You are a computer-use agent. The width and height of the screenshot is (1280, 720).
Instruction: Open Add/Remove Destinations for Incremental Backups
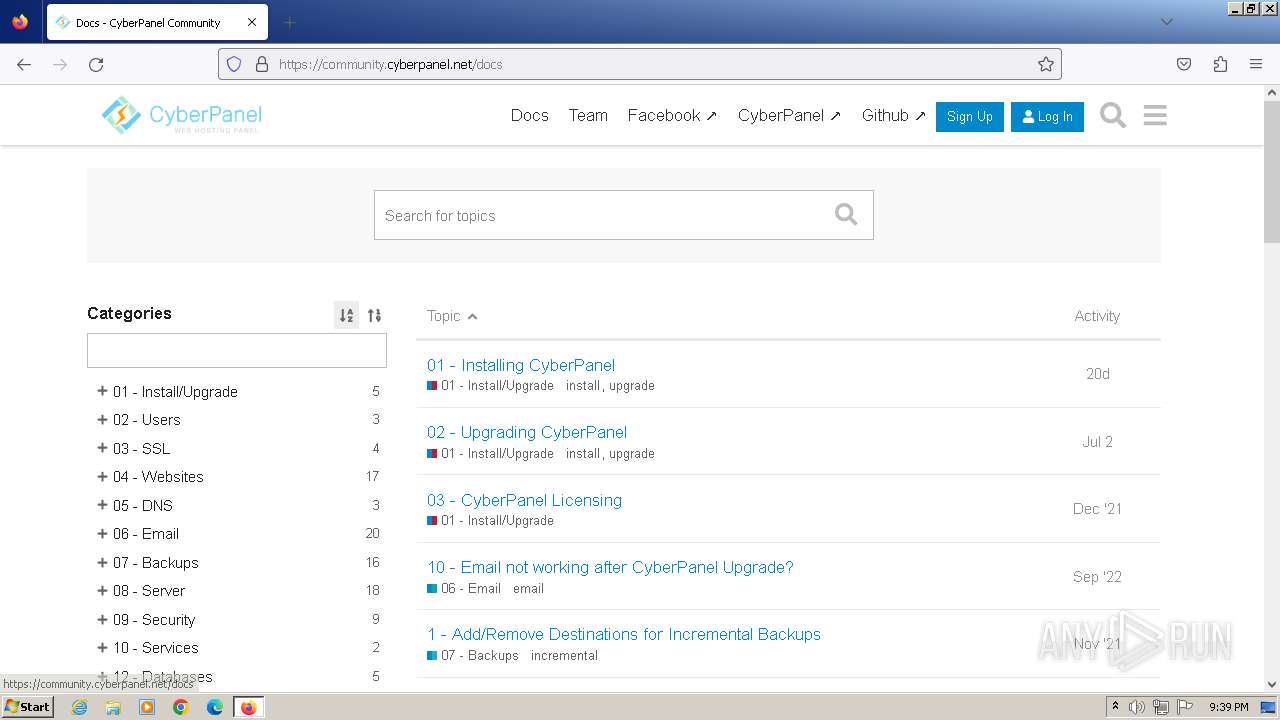point(624,634)
